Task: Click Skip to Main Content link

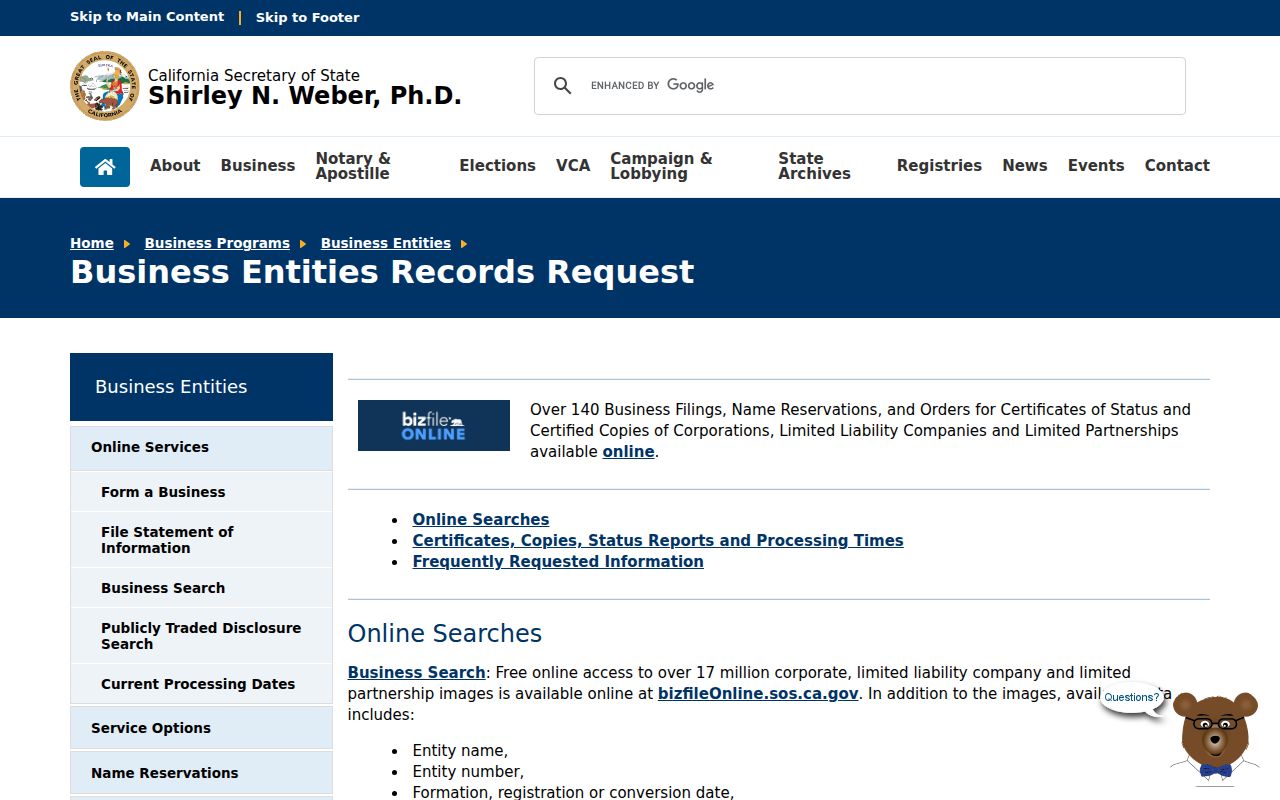Action: [147, 17]
